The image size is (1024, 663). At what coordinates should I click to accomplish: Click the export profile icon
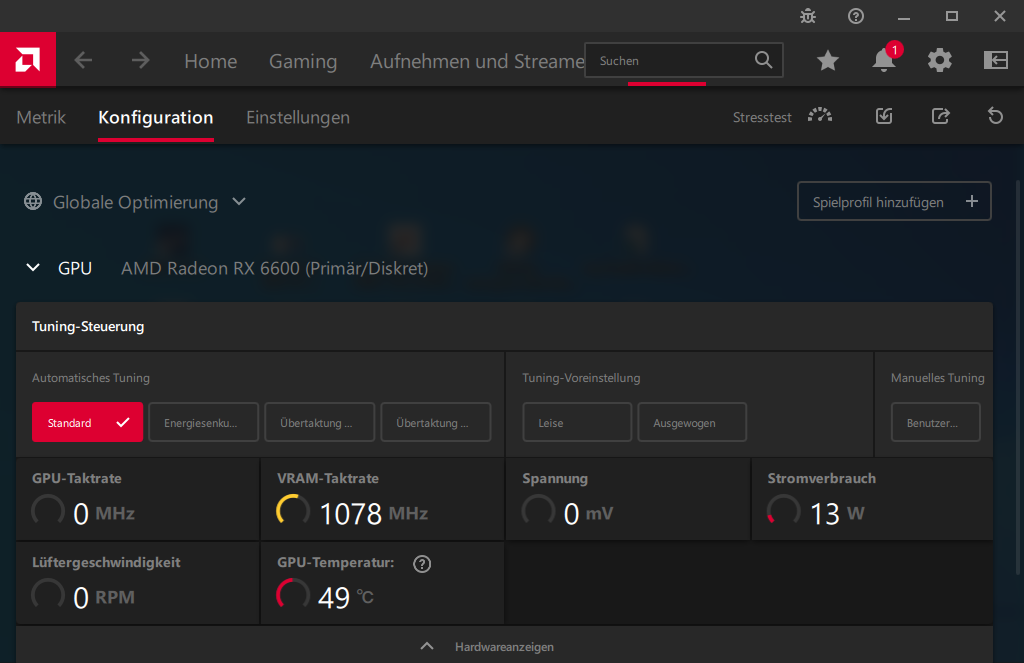pos(940,116)
